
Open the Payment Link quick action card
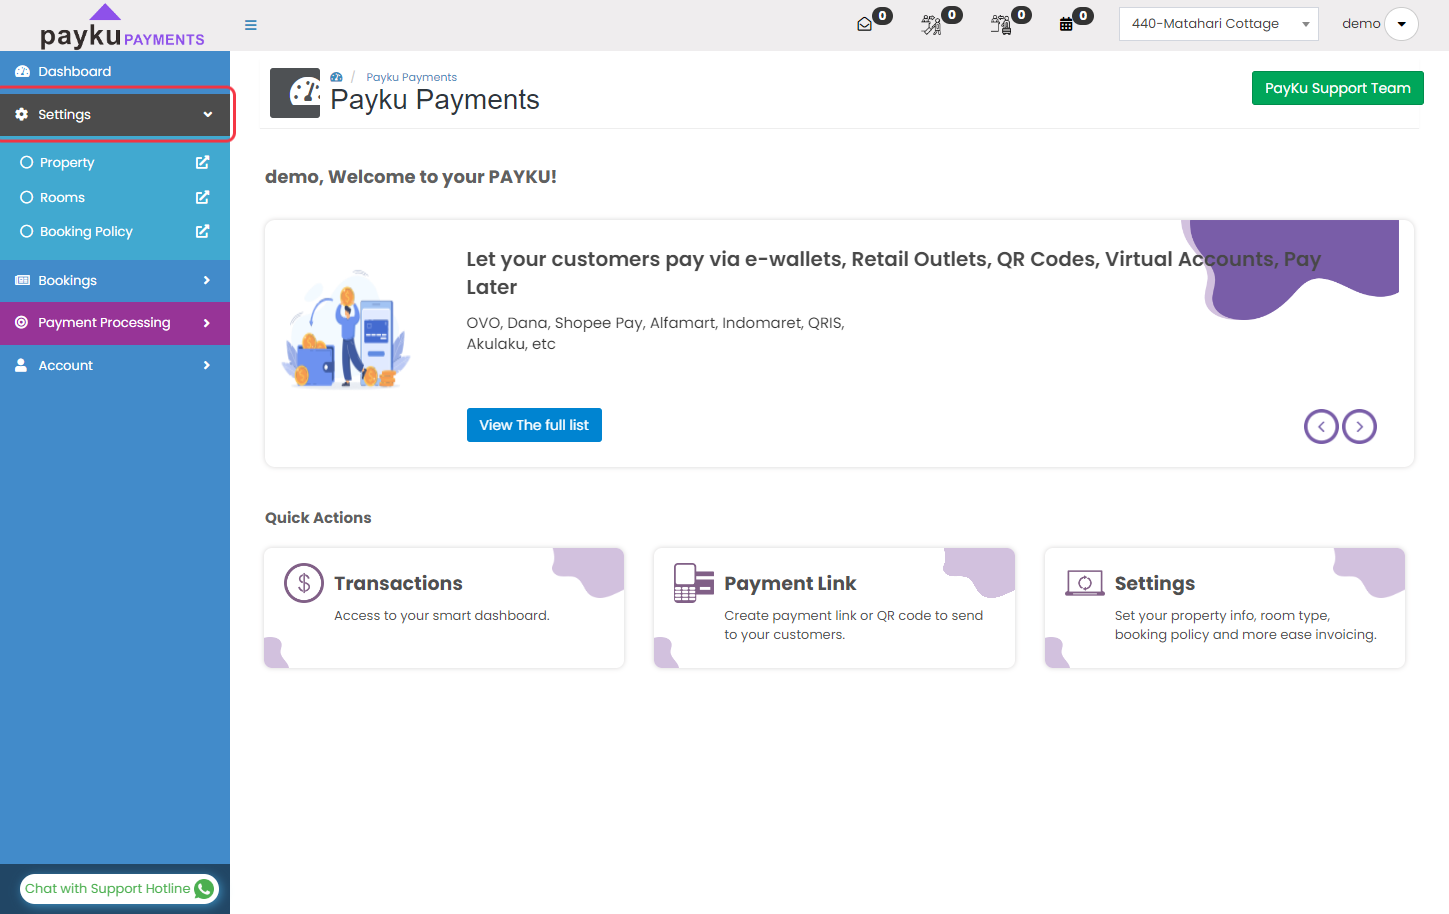834,608
